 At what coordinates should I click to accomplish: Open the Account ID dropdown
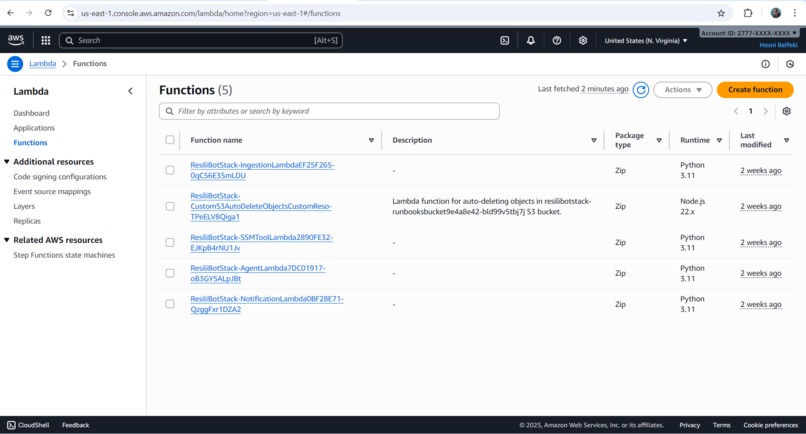point(749,33)
